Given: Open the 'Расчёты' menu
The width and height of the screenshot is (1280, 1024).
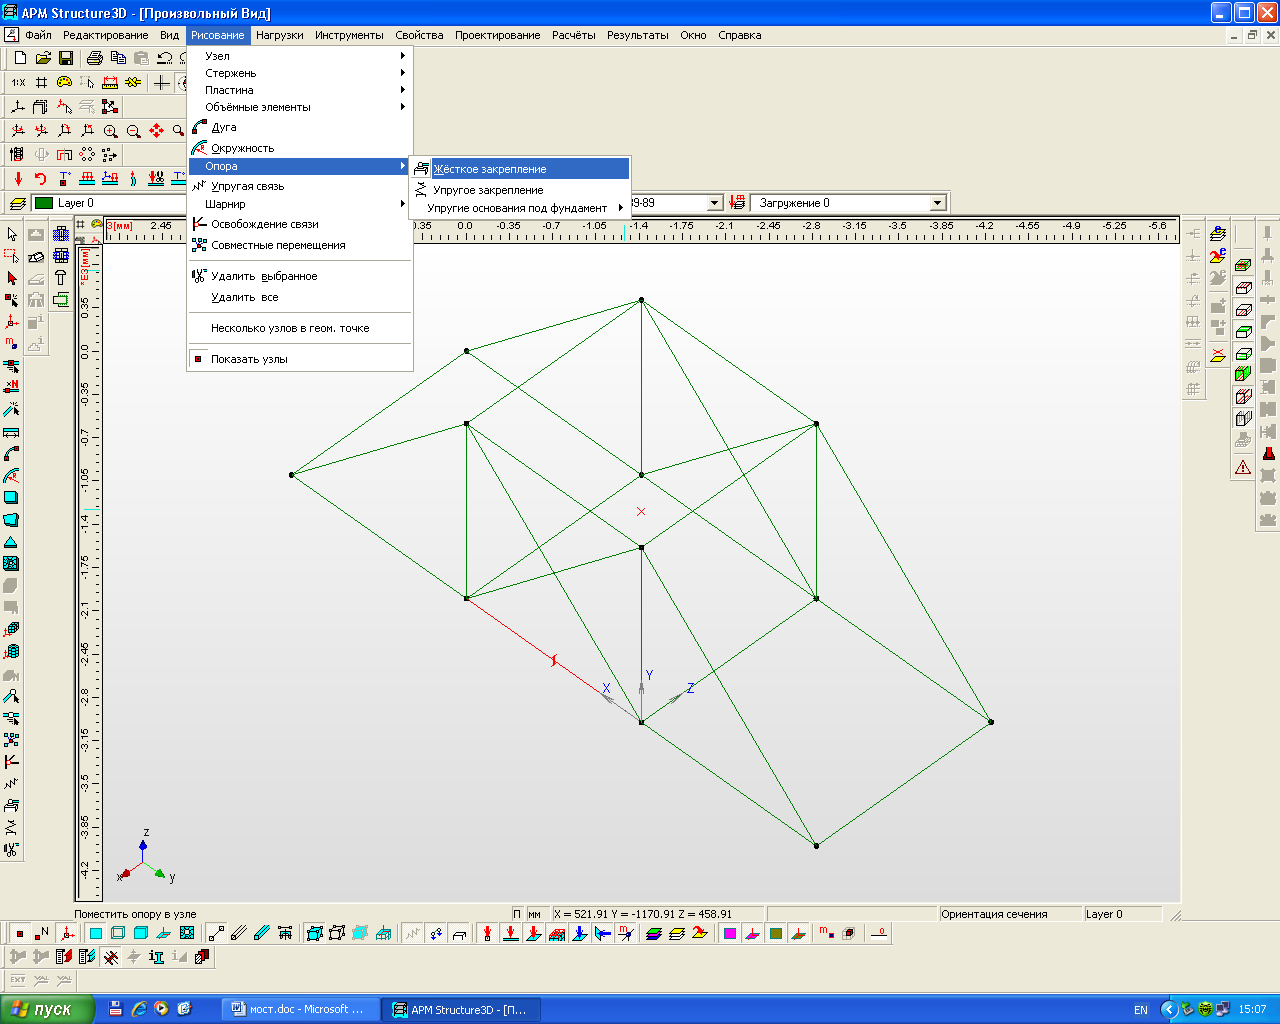Looking at the screenshot, I should (x=573, y=35).
